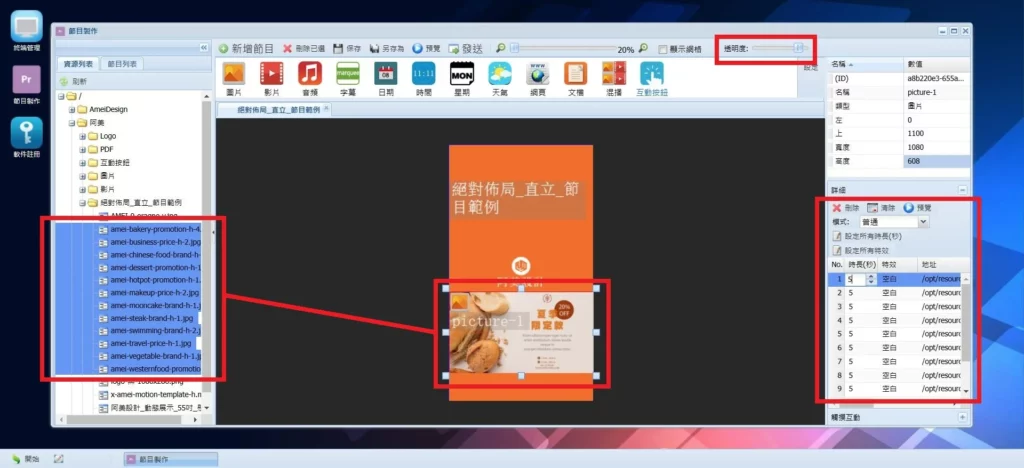Screen dimensions: 1024x468
Task: Select the 網頁 web page icon
Action: [x=537, y=75]
